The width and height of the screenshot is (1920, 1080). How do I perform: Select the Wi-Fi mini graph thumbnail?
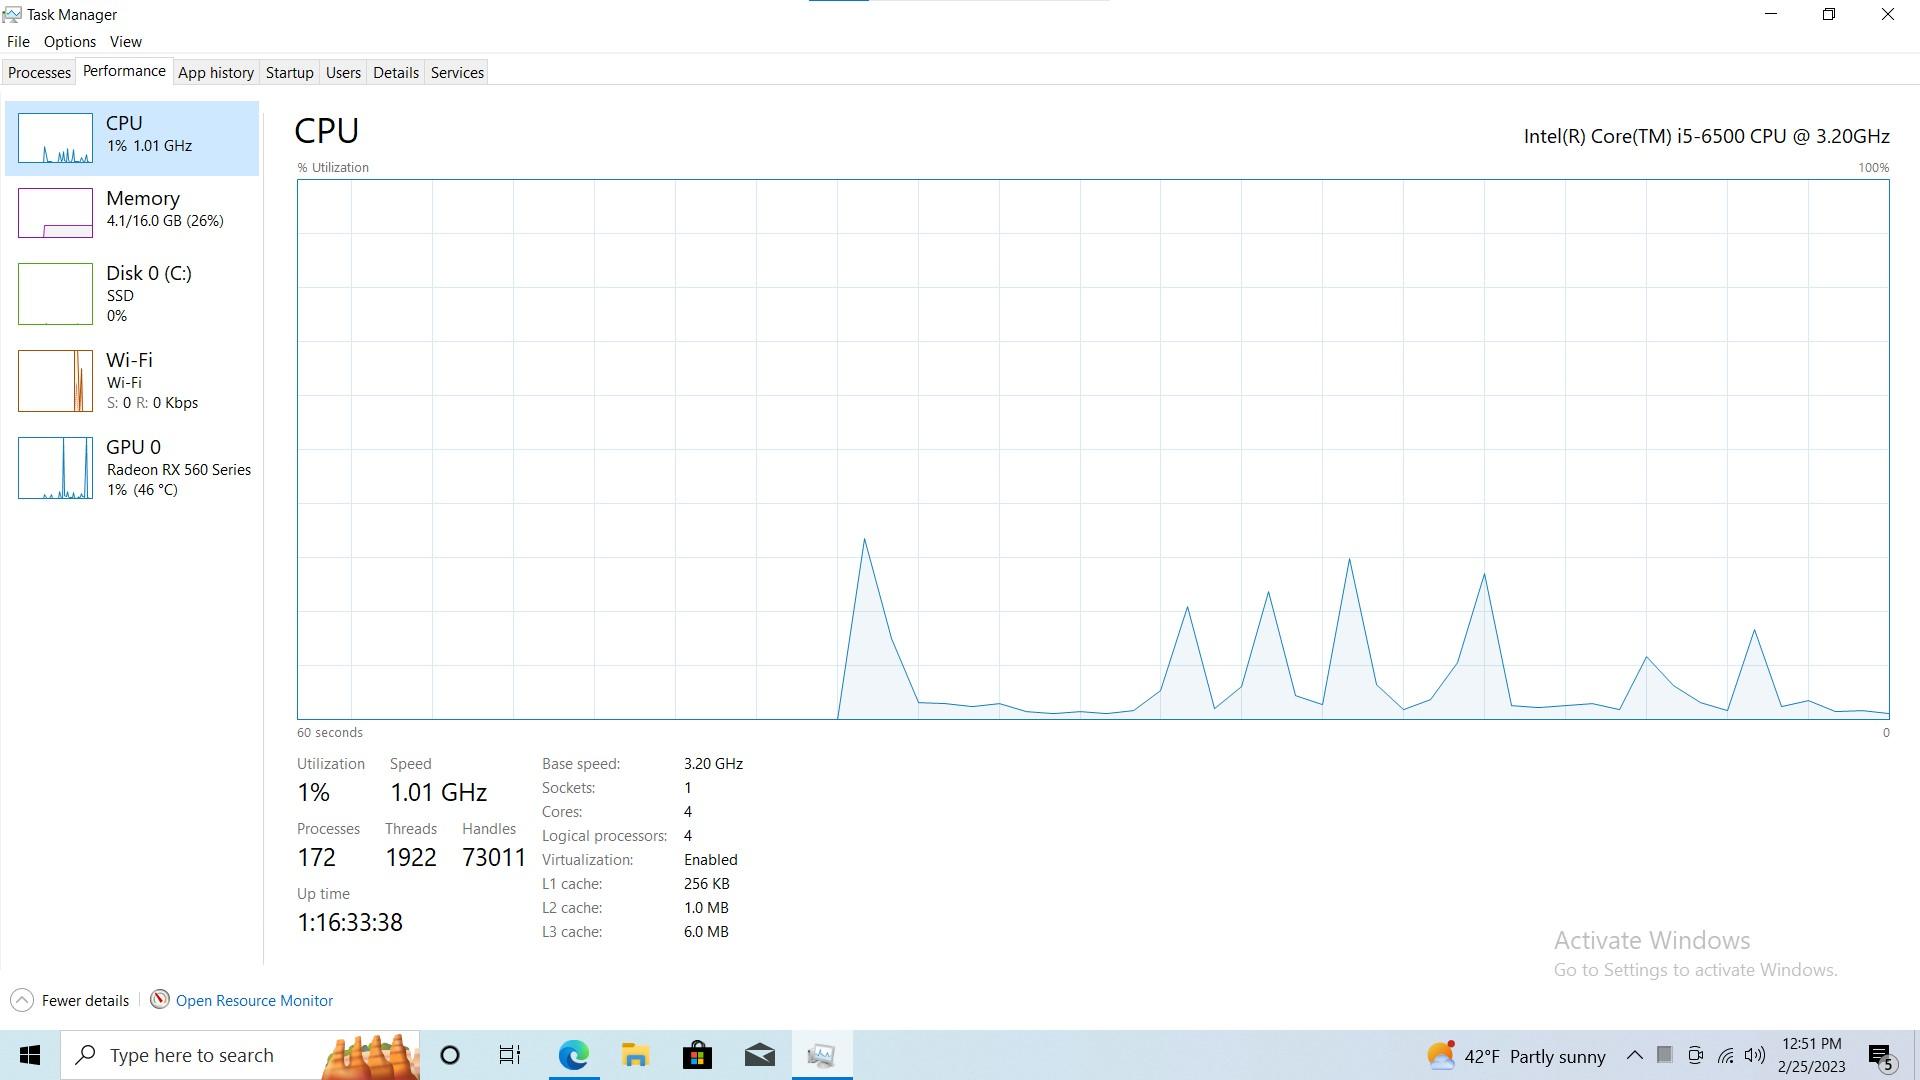click(x=55, y=381)
